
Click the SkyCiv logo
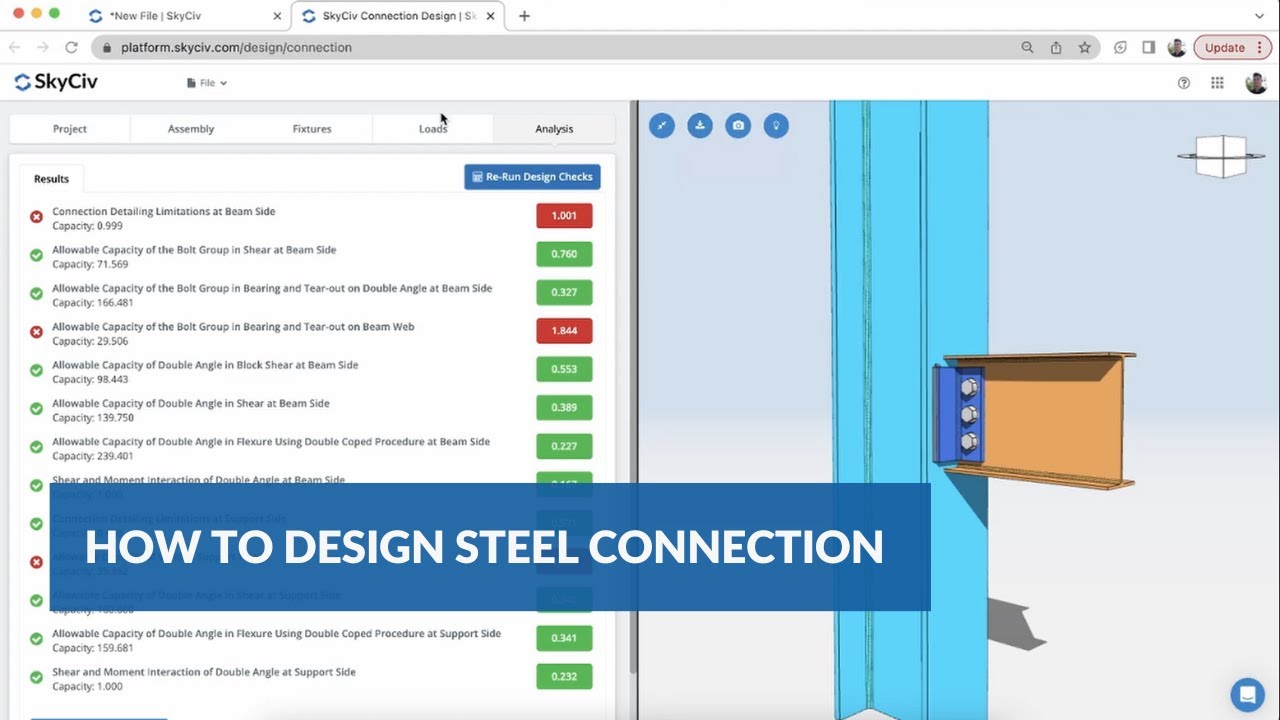click(x=56, y=82)
